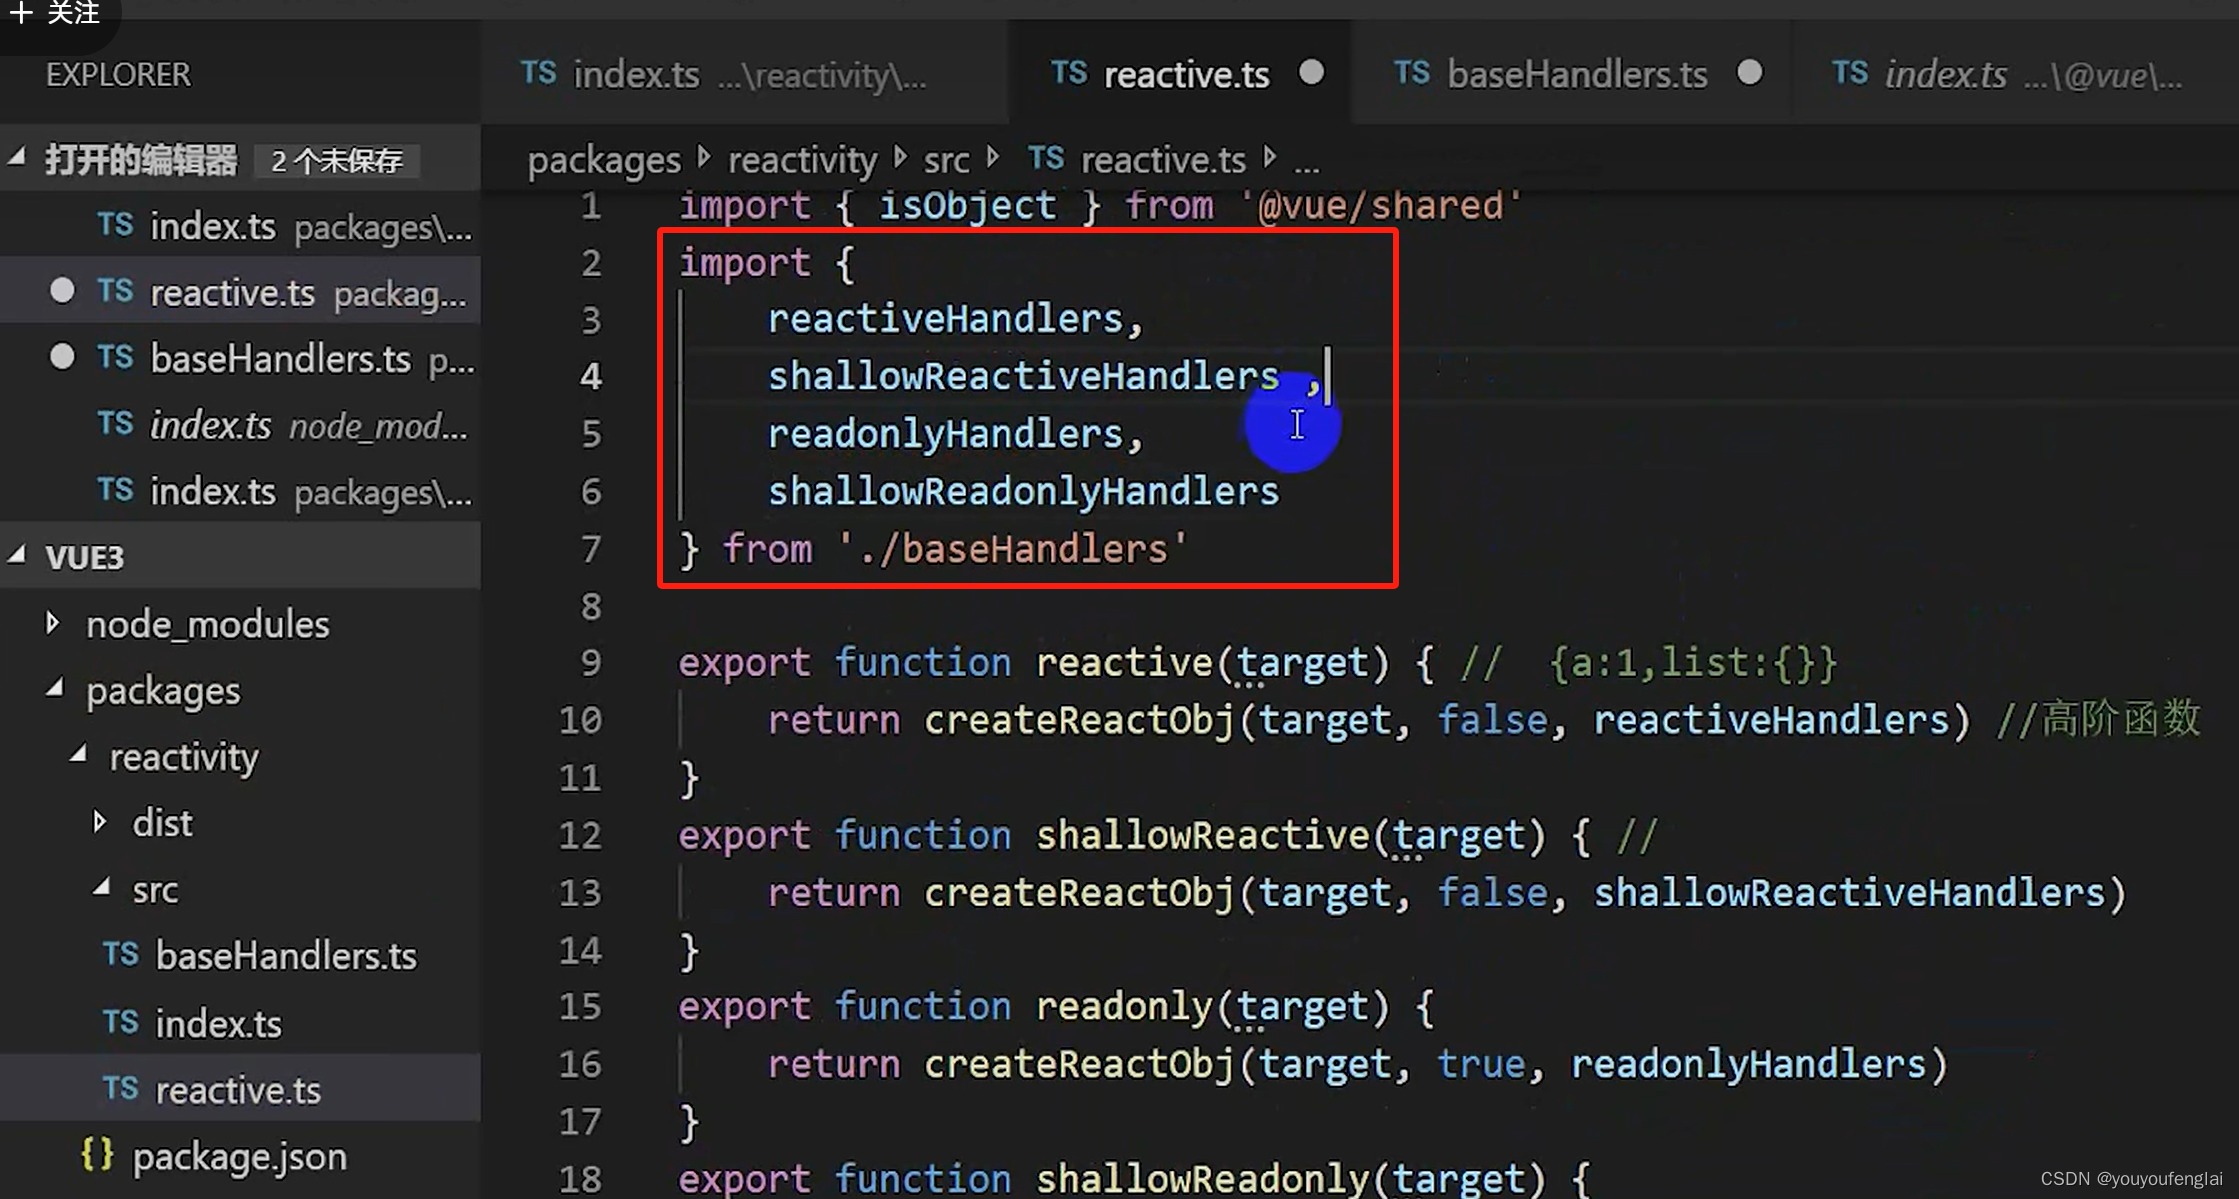Switch to the baseHandlers.ts editor tab
The width and height of the screenshot is (2239, 1199).
pos(1577,75)
